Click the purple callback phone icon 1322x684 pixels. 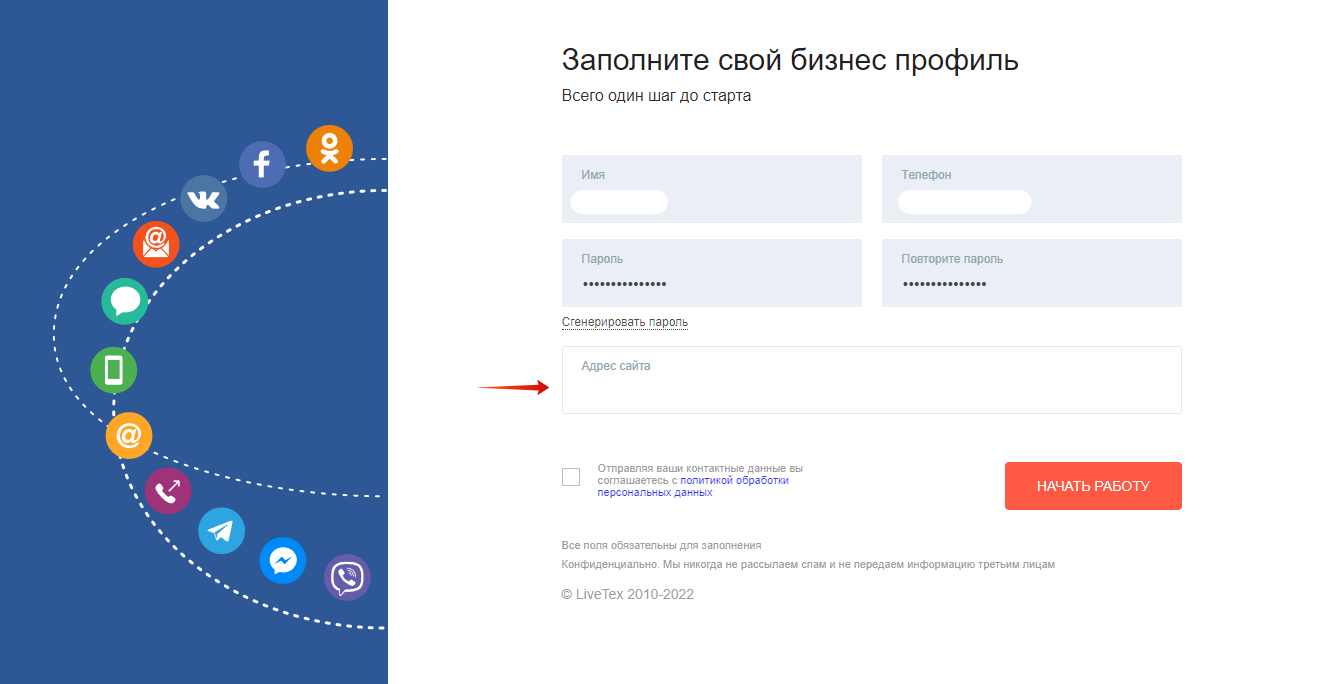coord(168,490)
